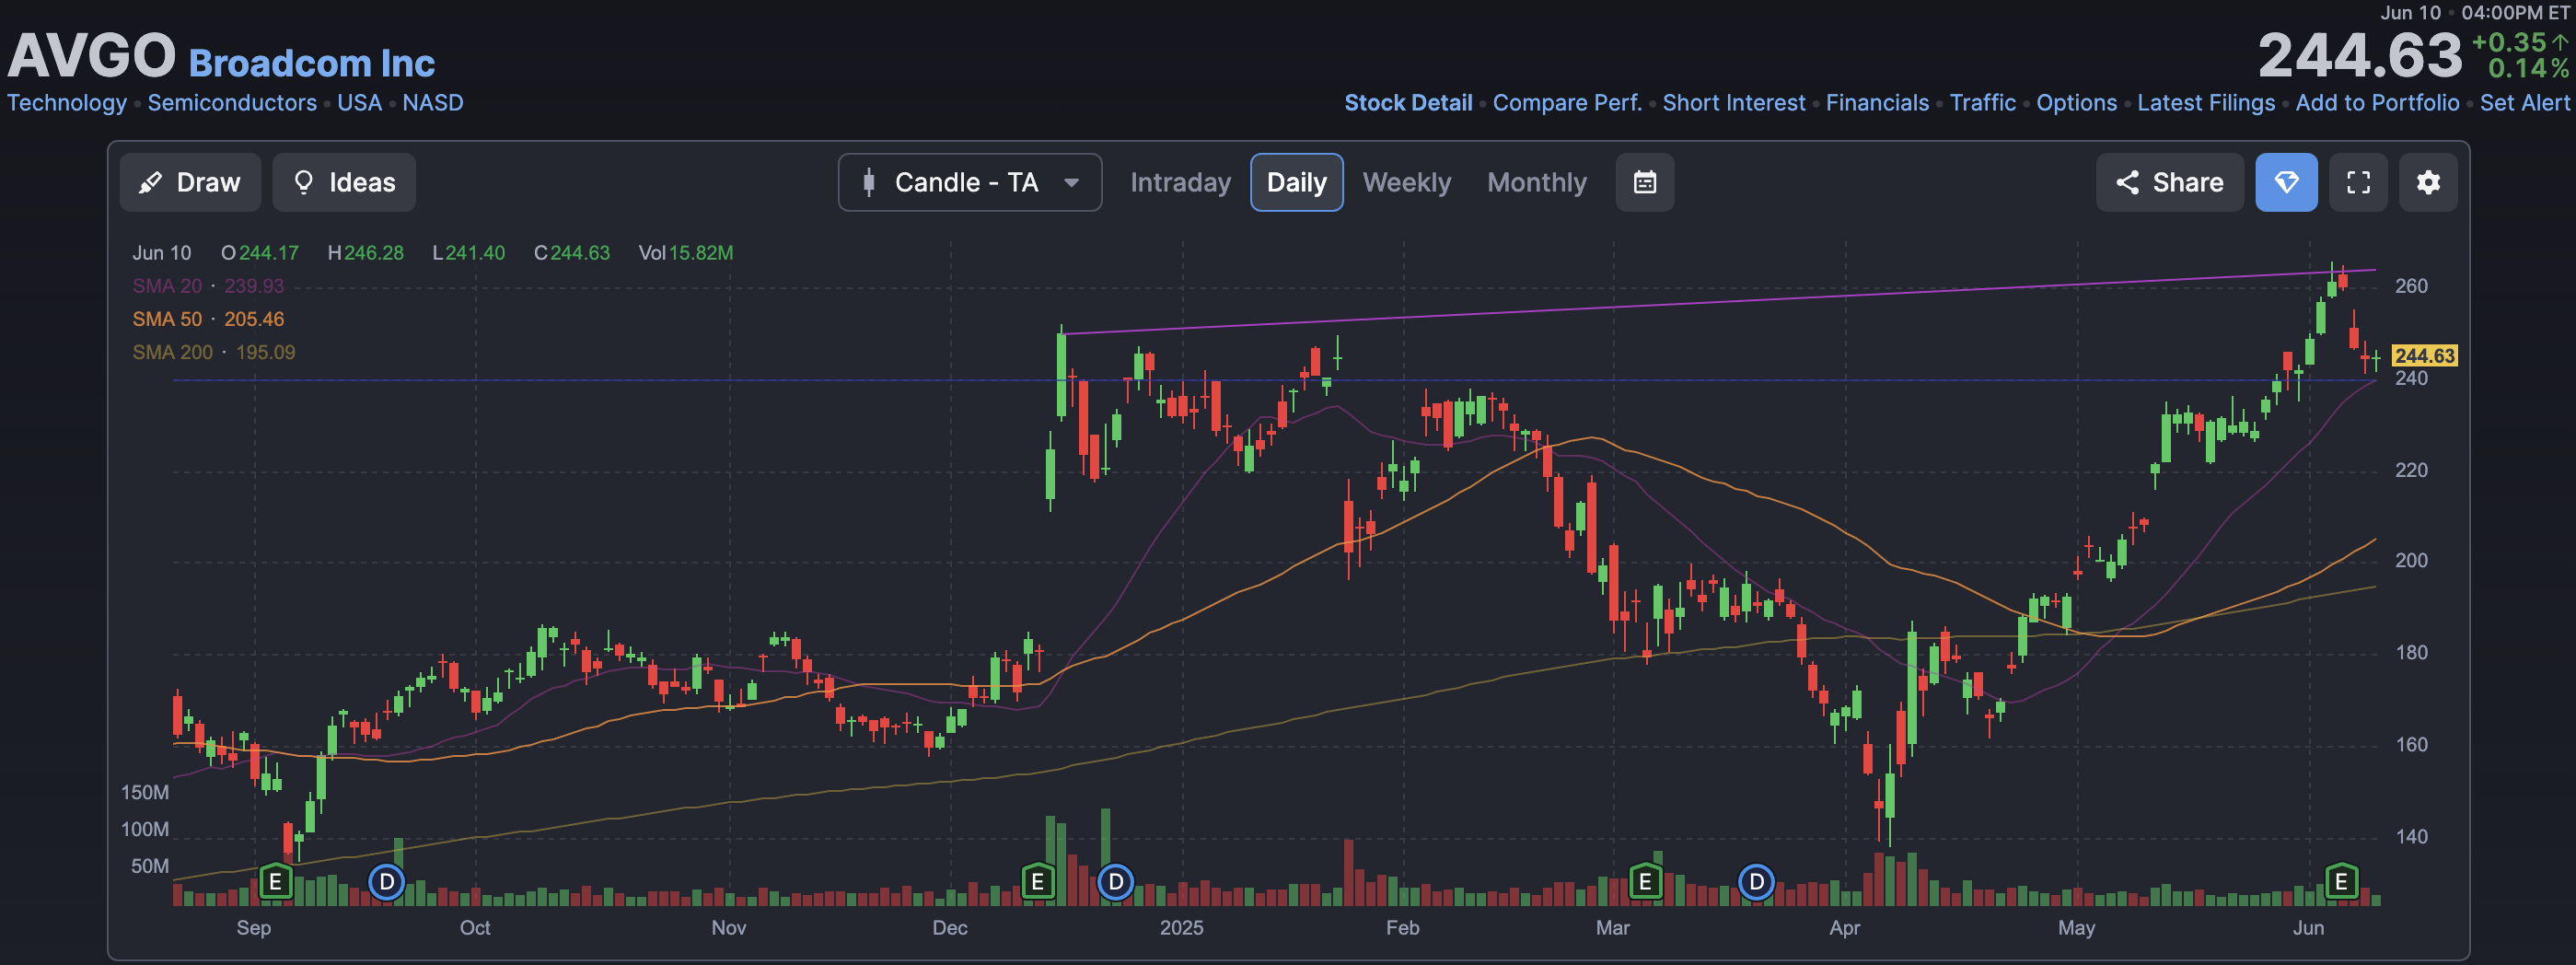Open the Options link
2576x965 pixels.
(x=2076, y=103)
